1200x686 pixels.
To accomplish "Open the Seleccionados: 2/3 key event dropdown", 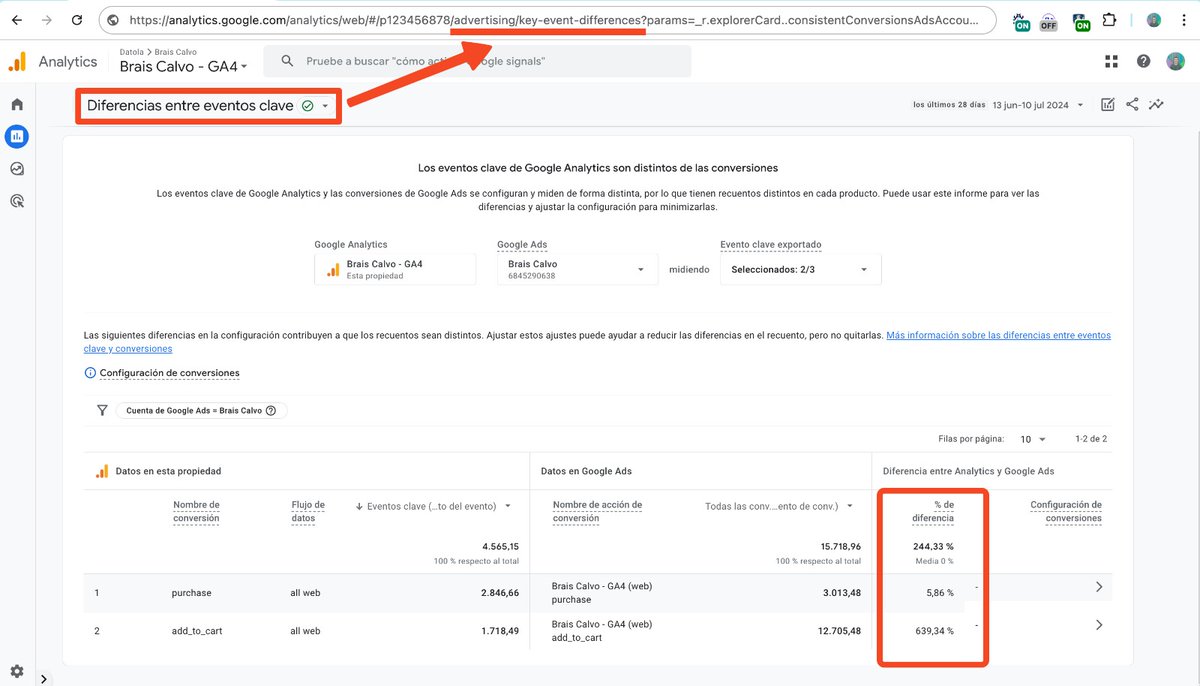I will click(800, 270).
